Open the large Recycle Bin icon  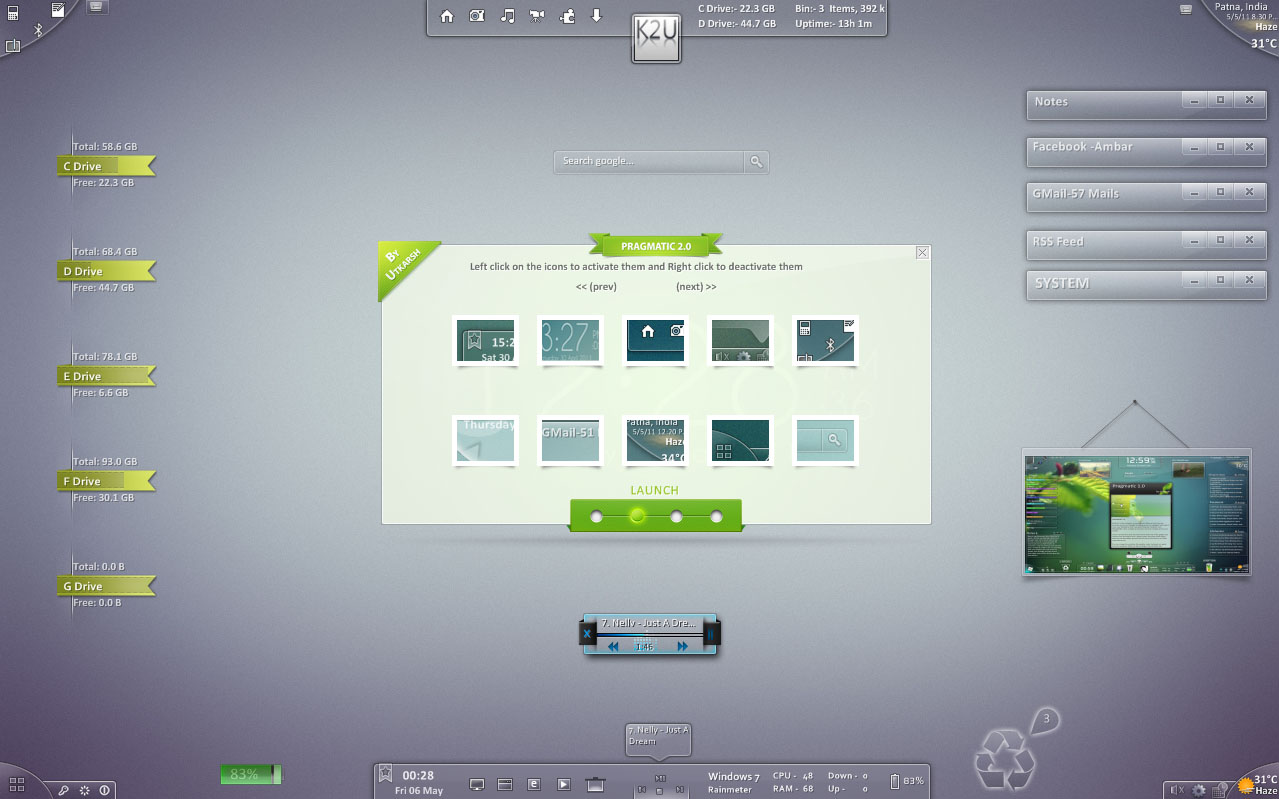(x=1004, y=761)
